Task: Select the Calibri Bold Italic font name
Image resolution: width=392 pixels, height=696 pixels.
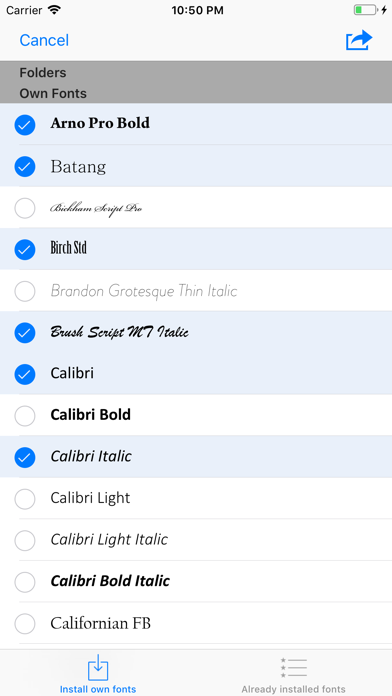Action: pyautogui.click(x=110, y=581)
